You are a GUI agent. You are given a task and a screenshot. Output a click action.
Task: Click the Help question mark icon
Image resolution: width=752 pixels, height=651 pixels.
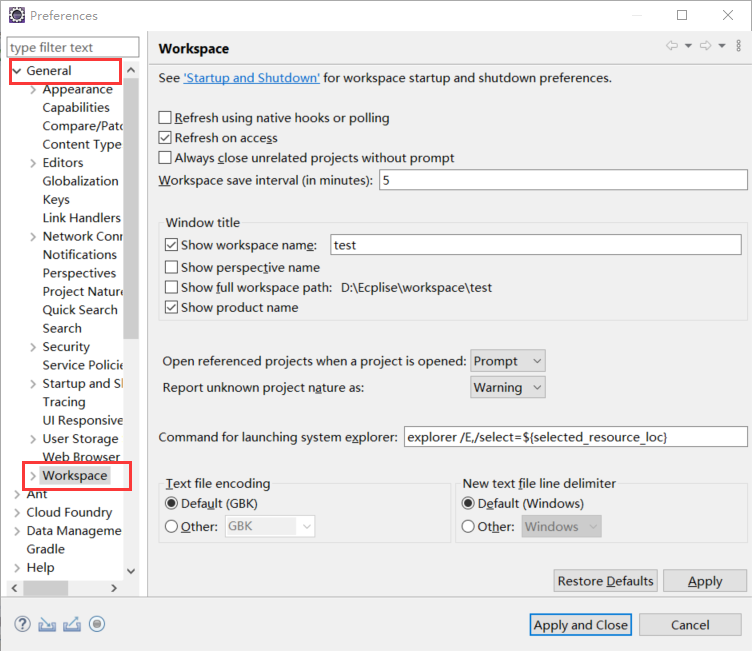click(x=22, y=624)
